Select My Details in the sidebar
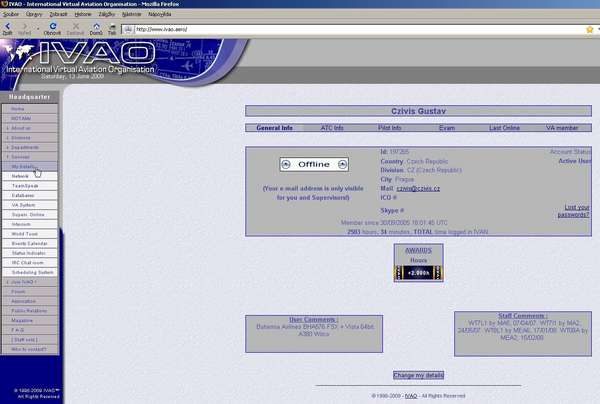Image resolution: width=600 pixels, height=404 pixels. click(30, 166)
